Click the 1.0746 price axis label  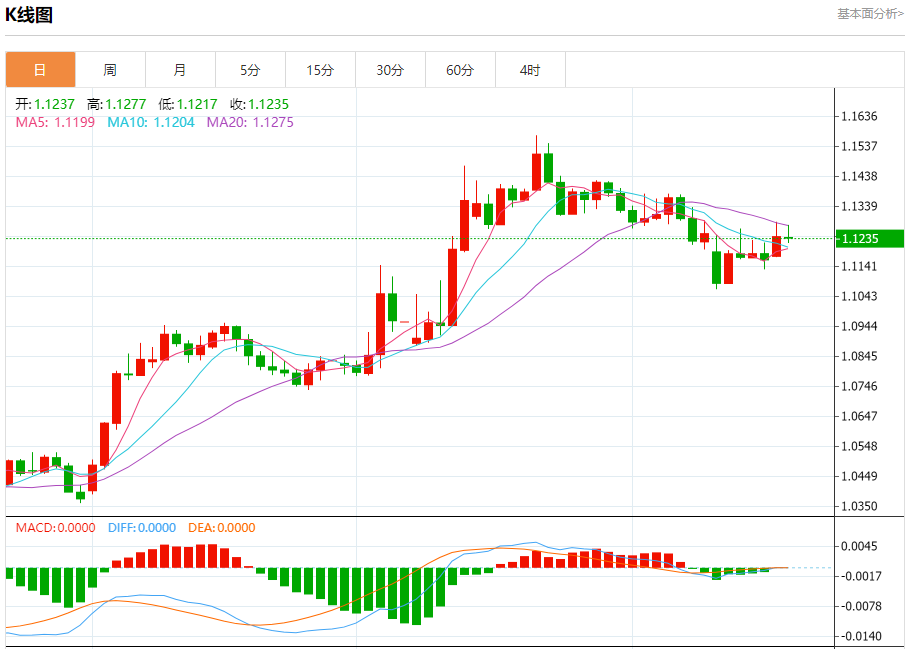859,386
